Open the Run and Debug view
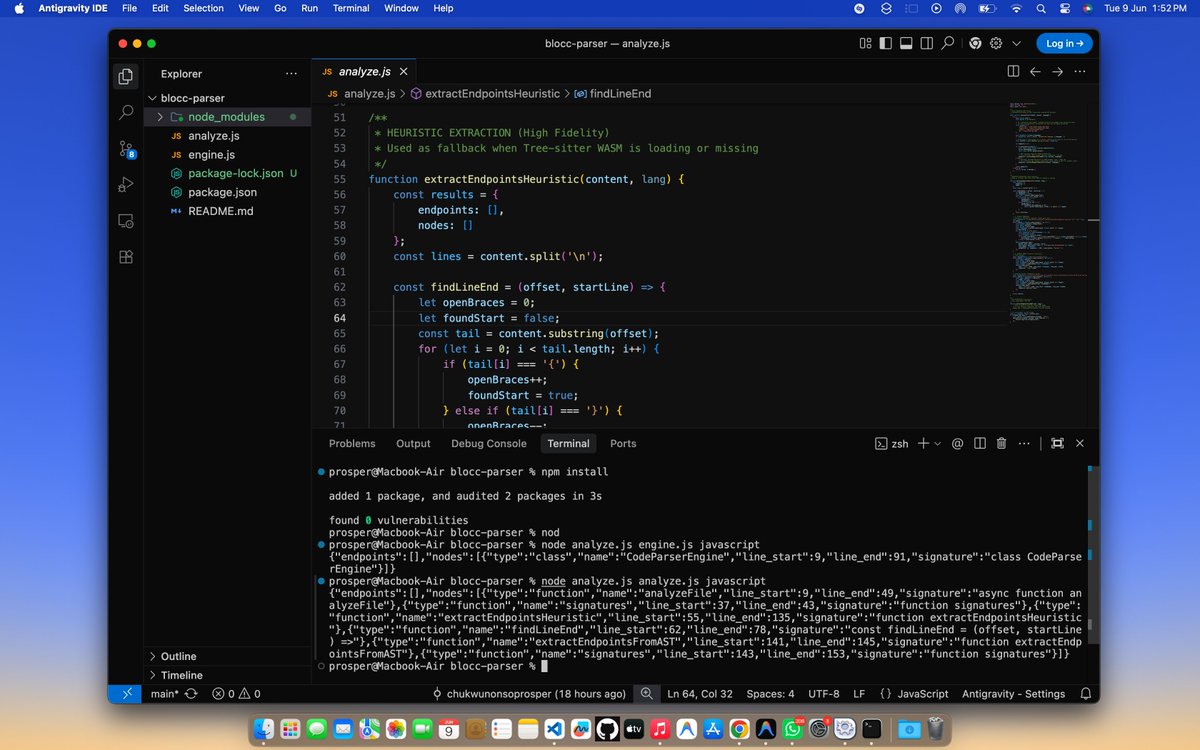 [126, 185]
